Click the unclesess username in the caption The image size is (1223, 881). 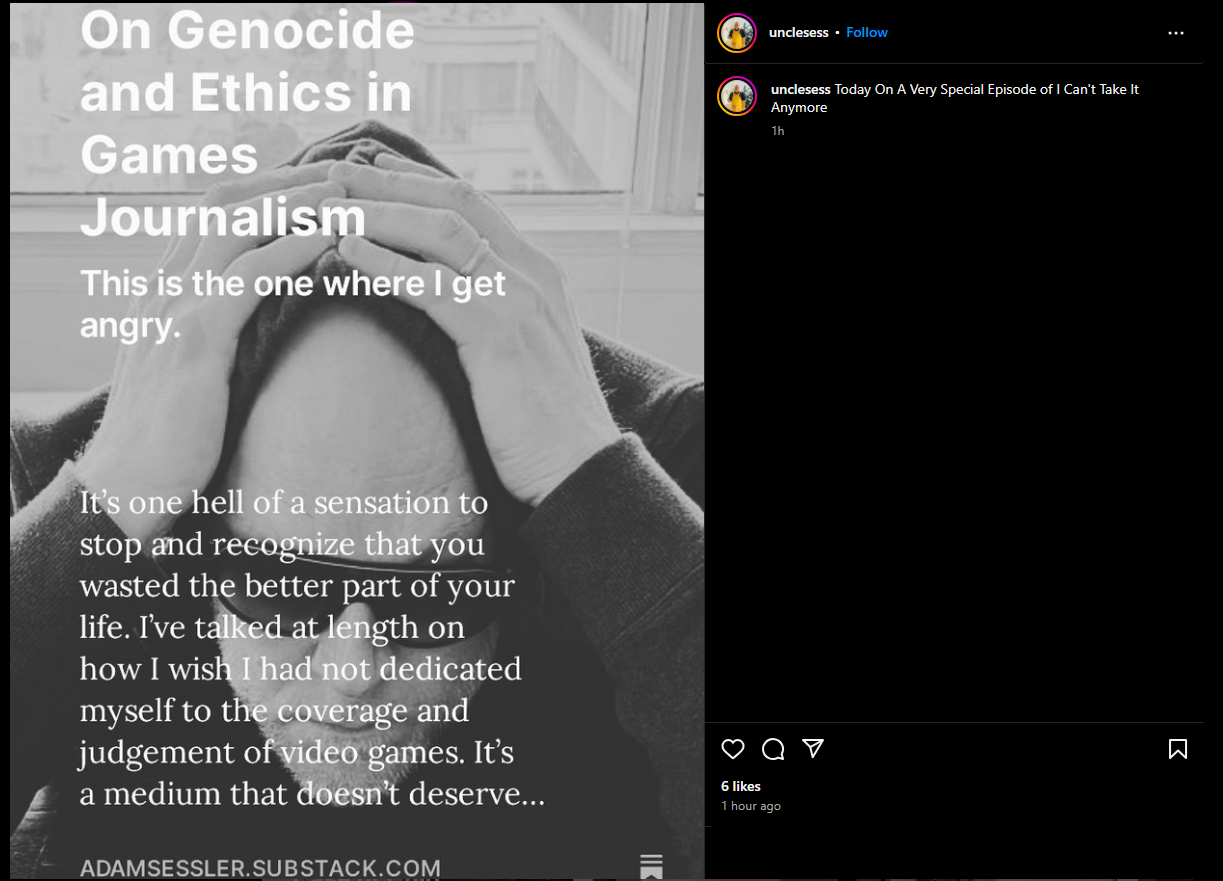(x=801, y=89)
